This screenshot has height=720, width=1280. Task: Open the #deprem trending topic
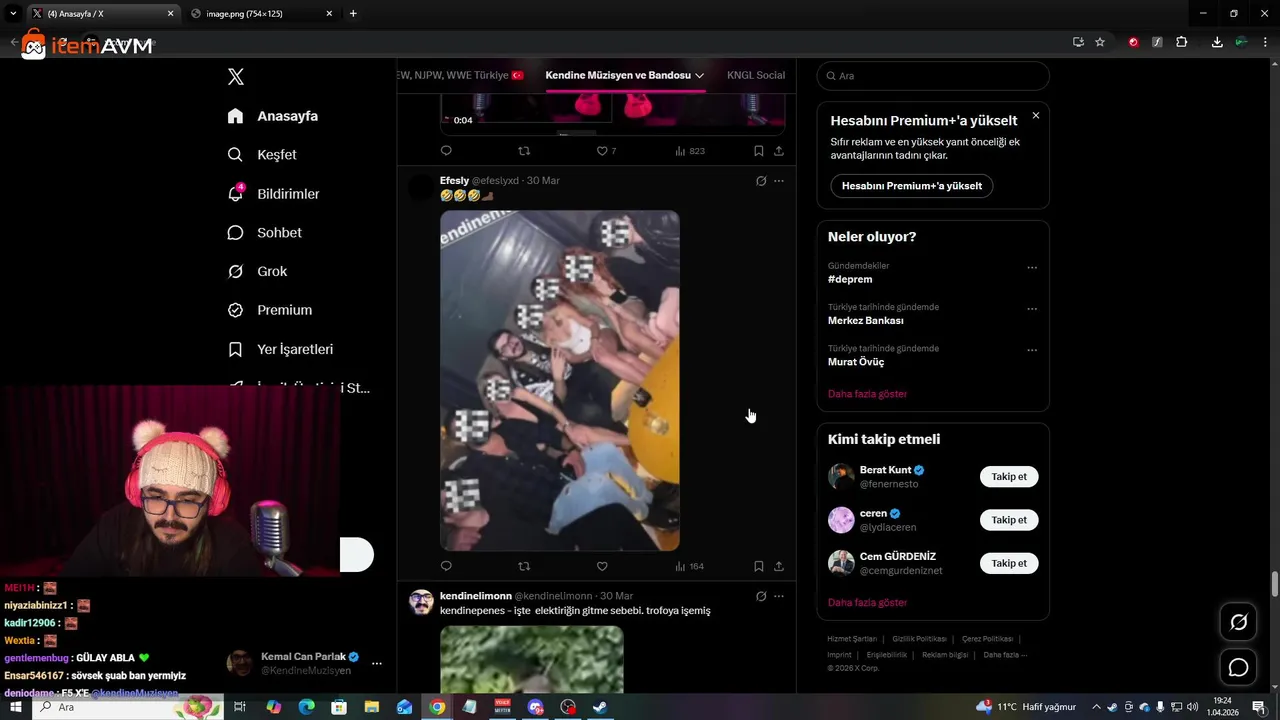pos(850,280)
